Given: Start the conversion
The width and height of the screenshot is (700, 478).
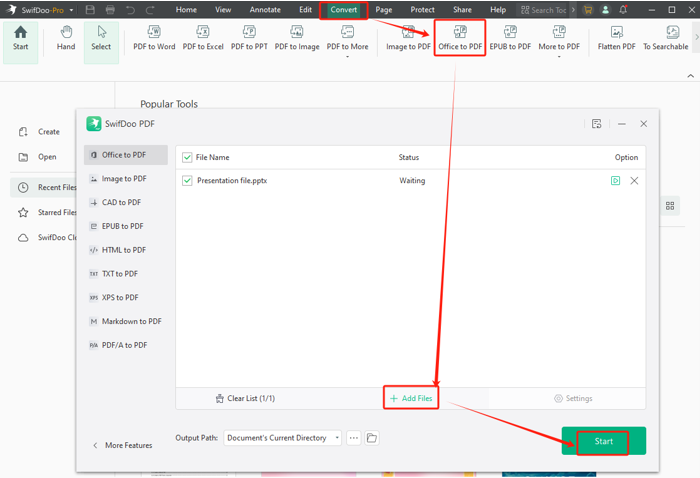Looking at the screenshot, I should (604, 441).
